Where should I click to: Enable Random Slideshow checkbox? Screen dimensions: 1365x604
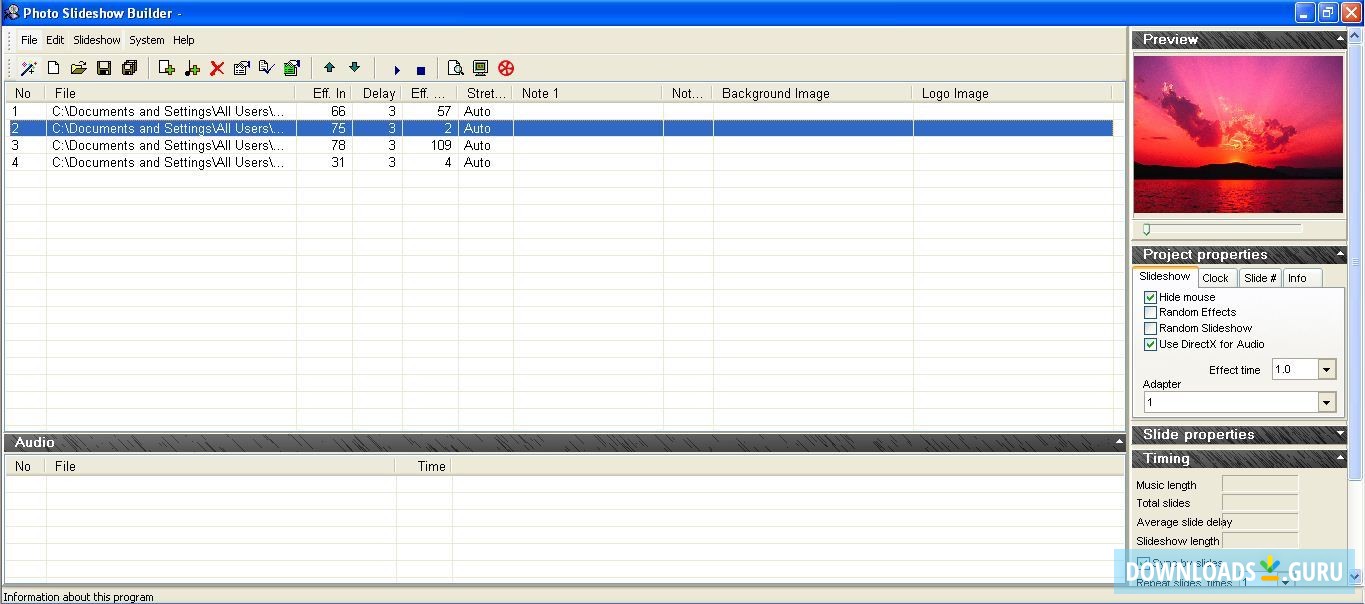1150,328
